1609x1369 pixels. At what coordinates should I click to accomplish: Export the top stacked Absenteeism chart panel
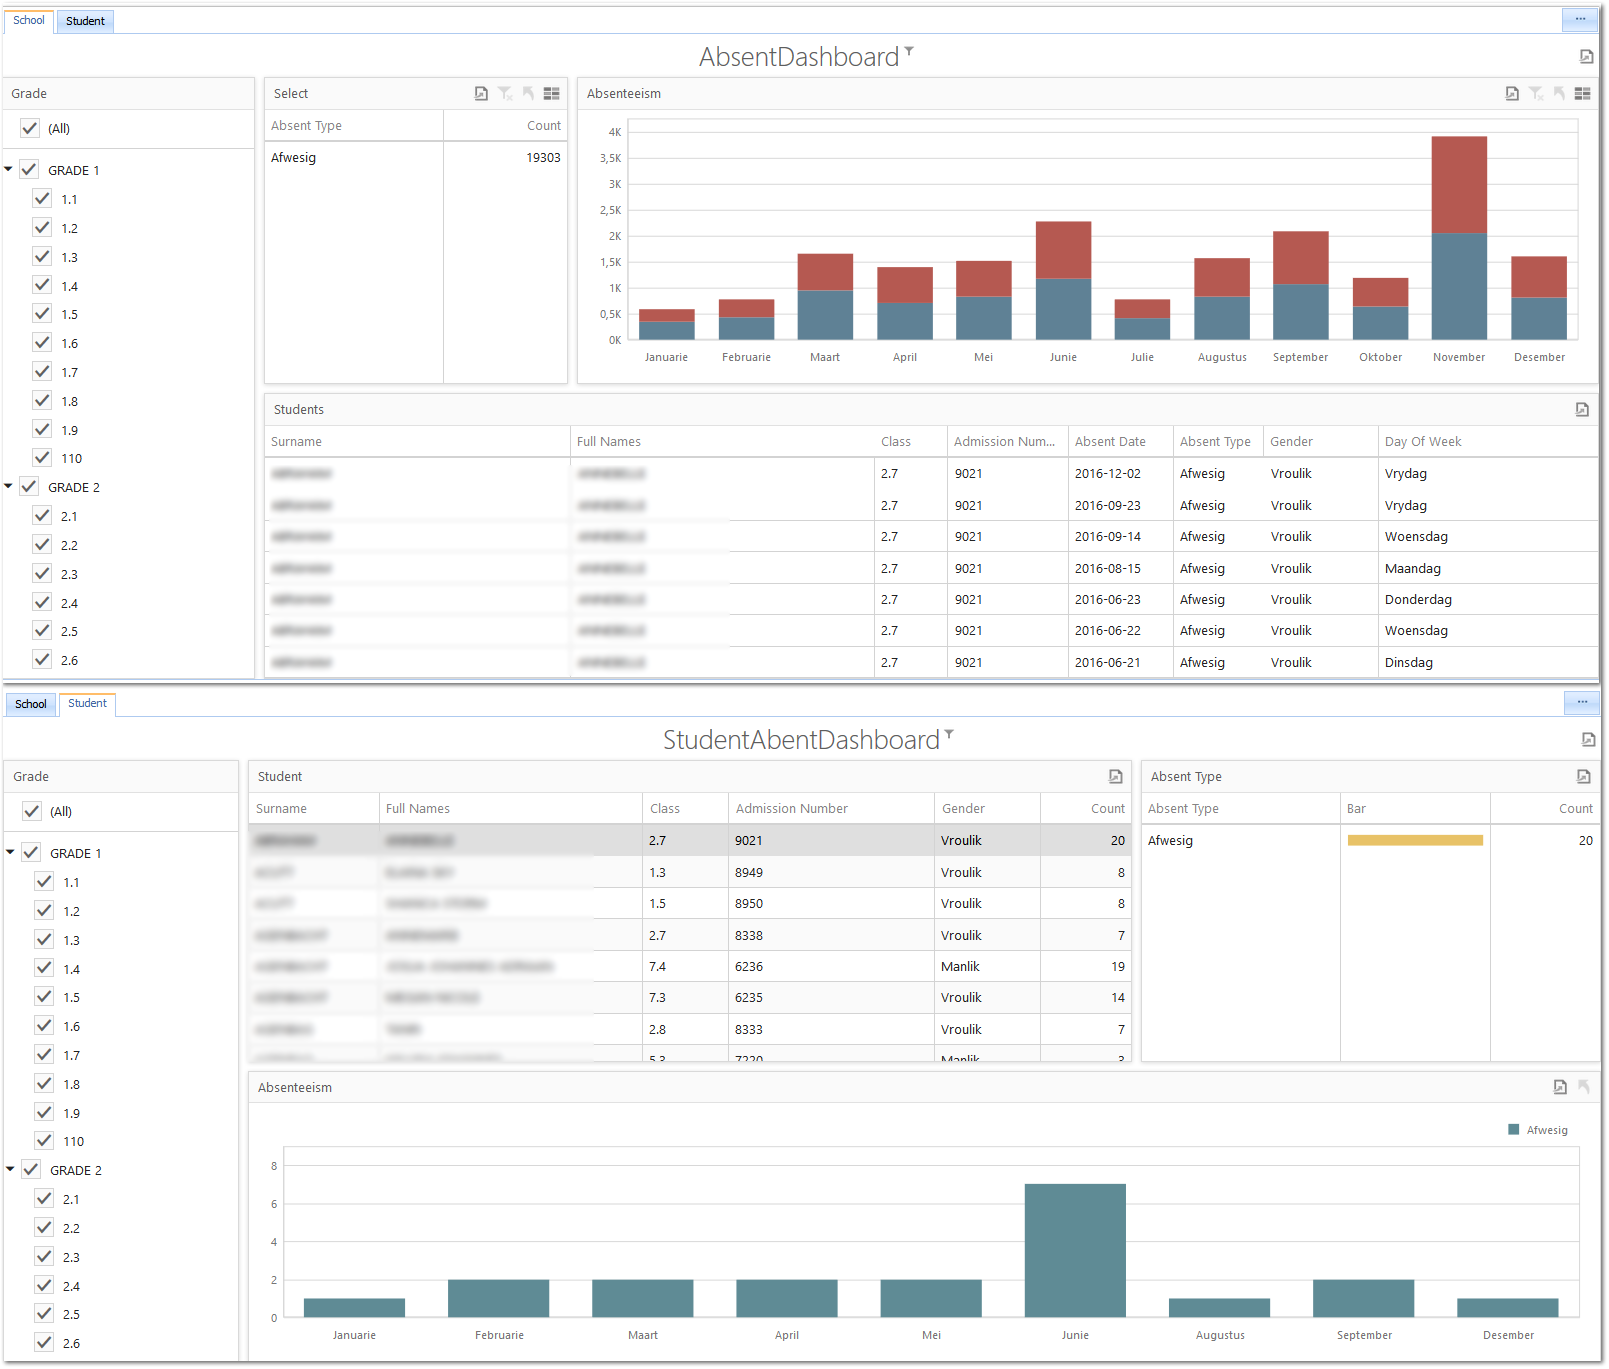[1512, 93]
